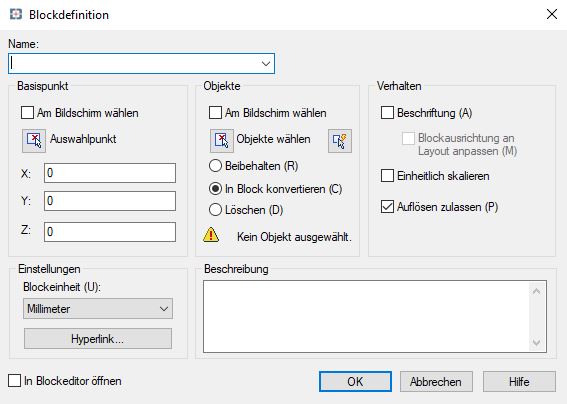Open the quick select icon with lightning bolt
The image size is (567, 404).
(340, 141)
